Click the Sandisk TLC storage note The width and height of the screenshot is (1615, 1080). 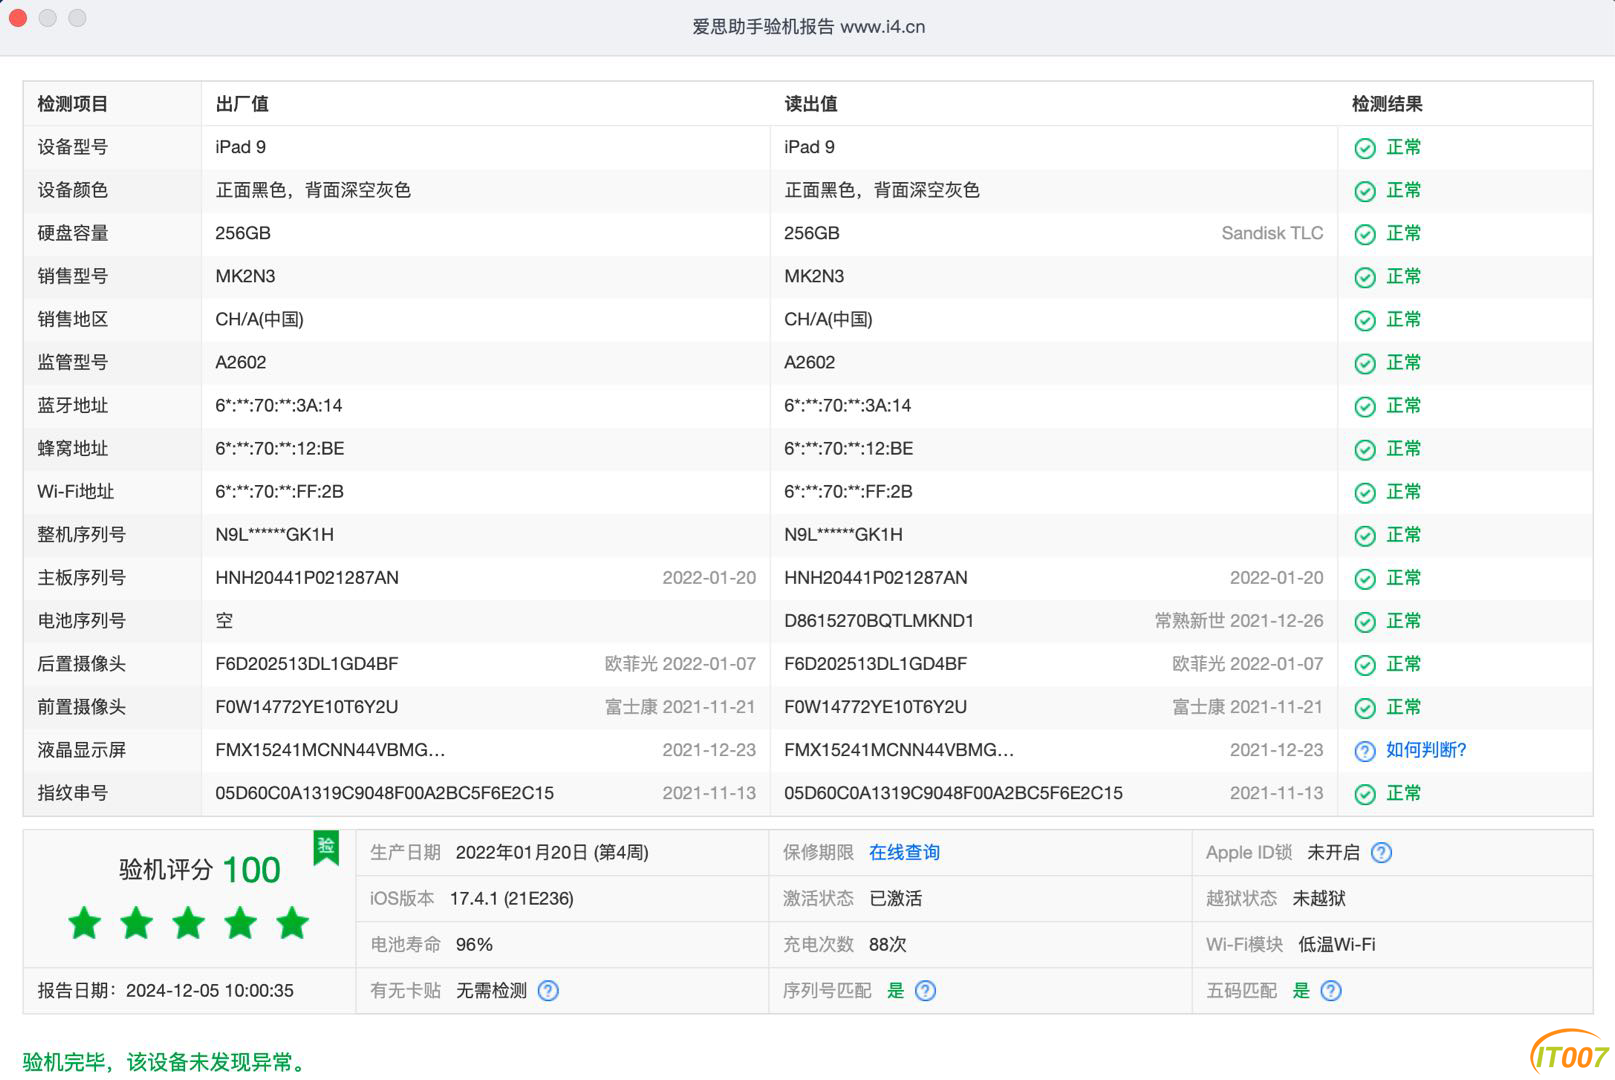tap(1272, 233)
